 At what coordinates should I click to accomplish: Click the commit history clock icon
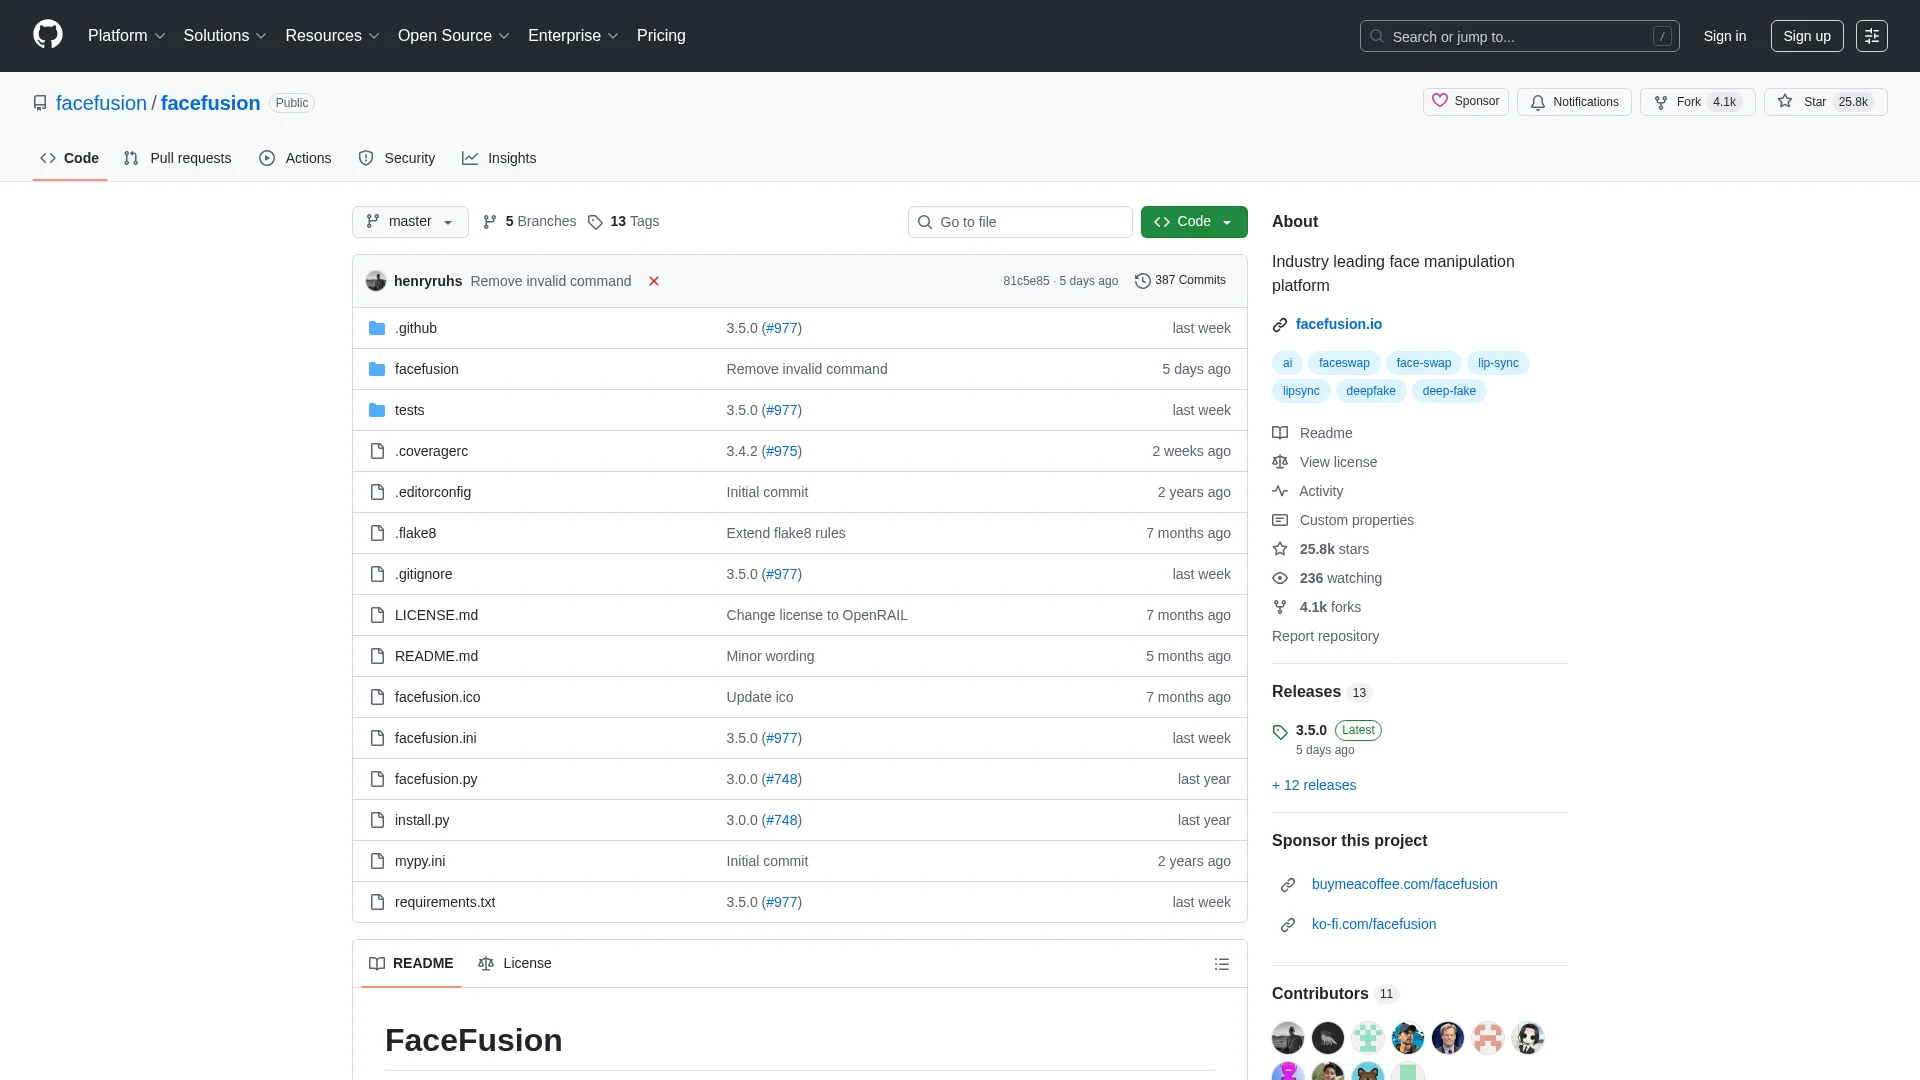[x=1142, y=281]
